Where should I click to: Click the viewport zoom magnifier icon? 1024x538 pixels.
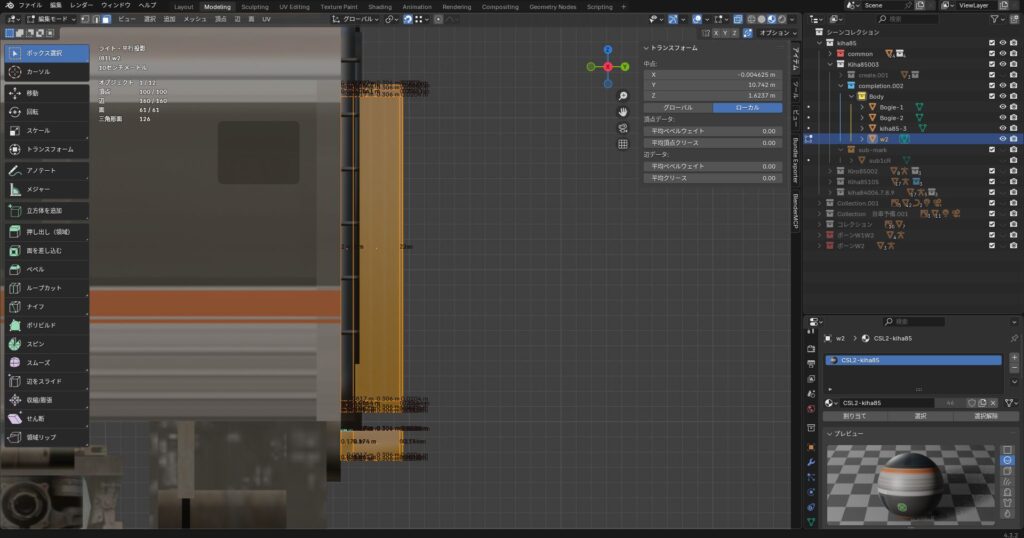click(x=623, y=96)
